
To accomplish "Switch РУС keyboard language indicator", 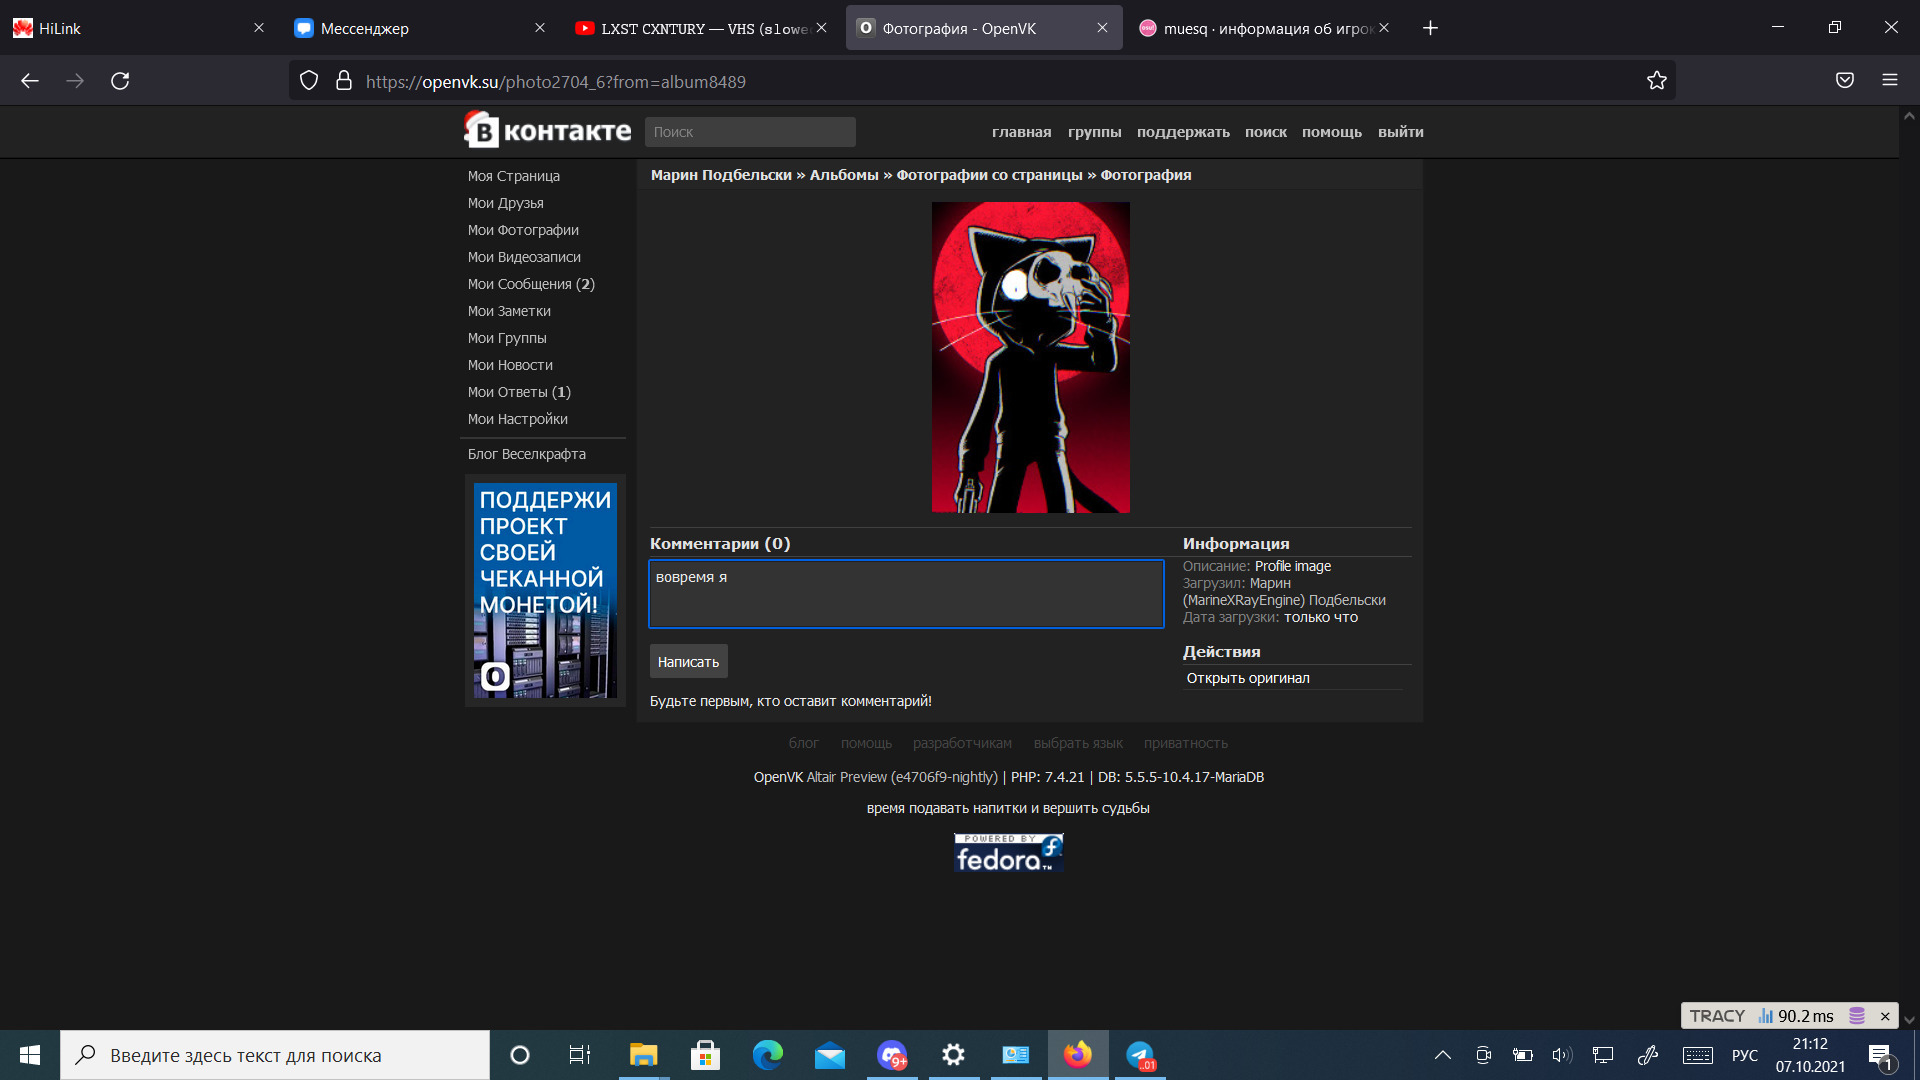I will (x=1744, y=1055).
